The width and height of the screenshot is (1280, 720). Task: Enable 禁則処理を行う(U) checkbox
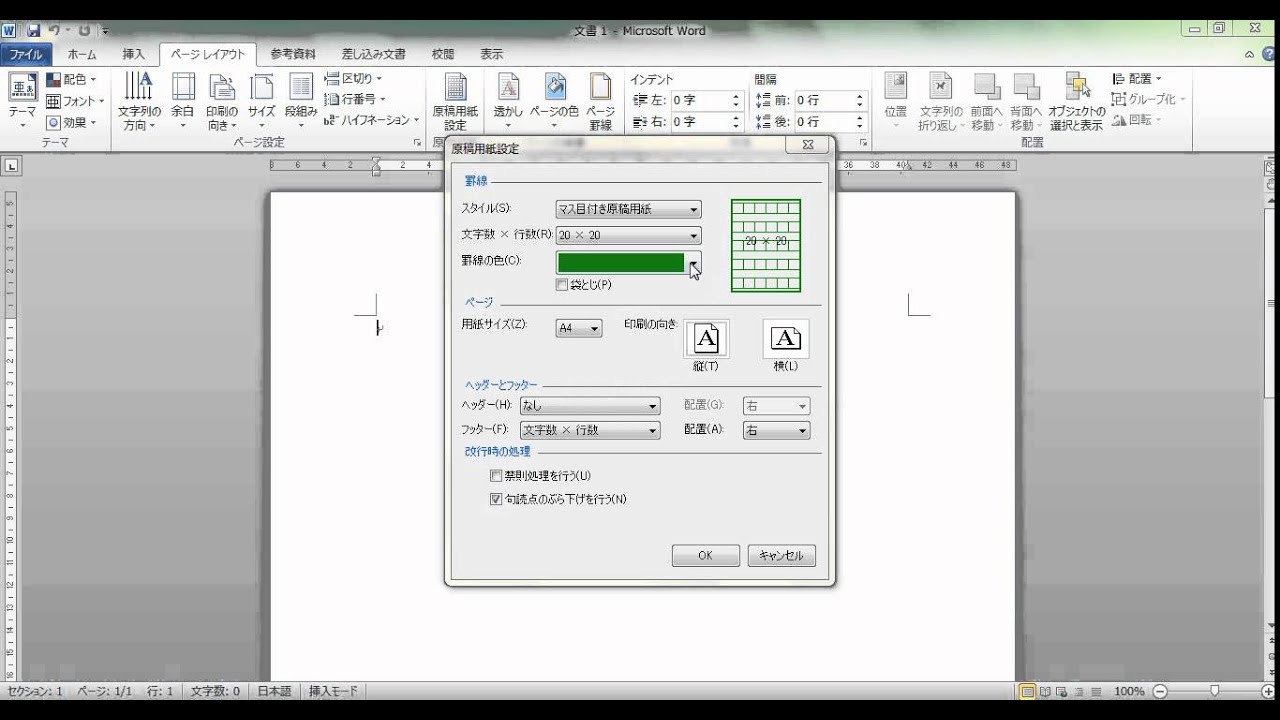point(496,476)
